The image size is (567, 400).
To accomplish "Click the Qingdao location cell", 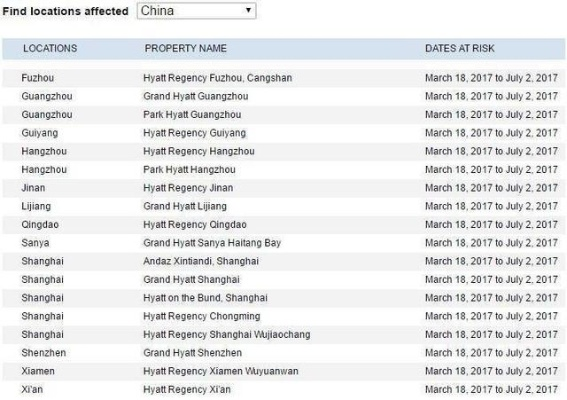I will click(x=40, y=225).
